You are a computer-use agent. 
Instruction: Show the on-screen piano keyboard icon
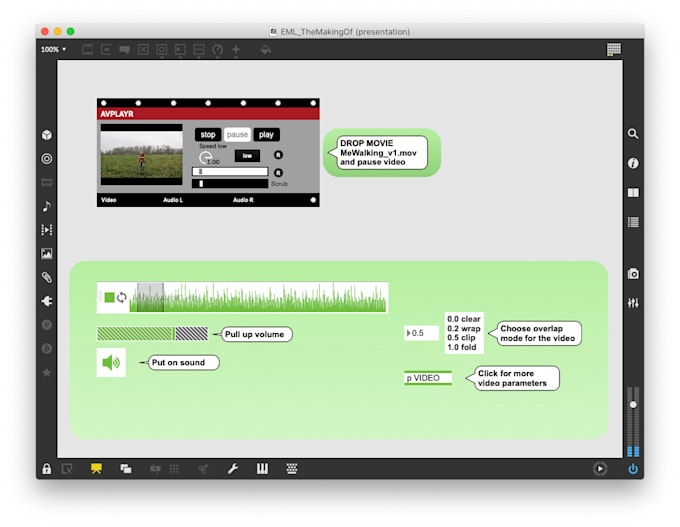(263, 468)
